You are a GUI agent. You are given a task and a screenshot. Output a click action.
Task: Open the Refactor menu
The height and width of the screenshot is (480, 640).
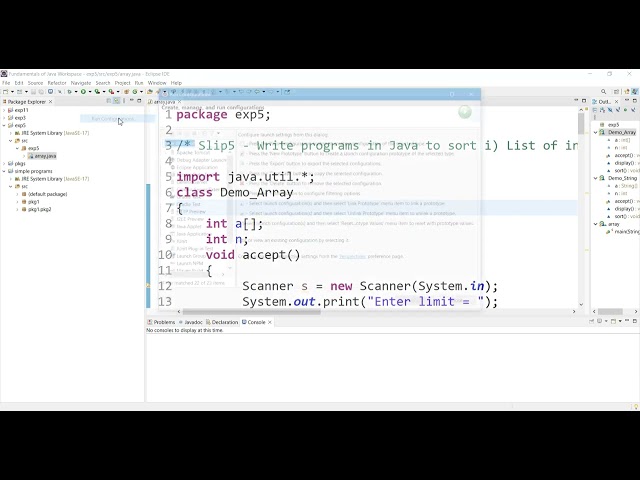coord(57,83)
